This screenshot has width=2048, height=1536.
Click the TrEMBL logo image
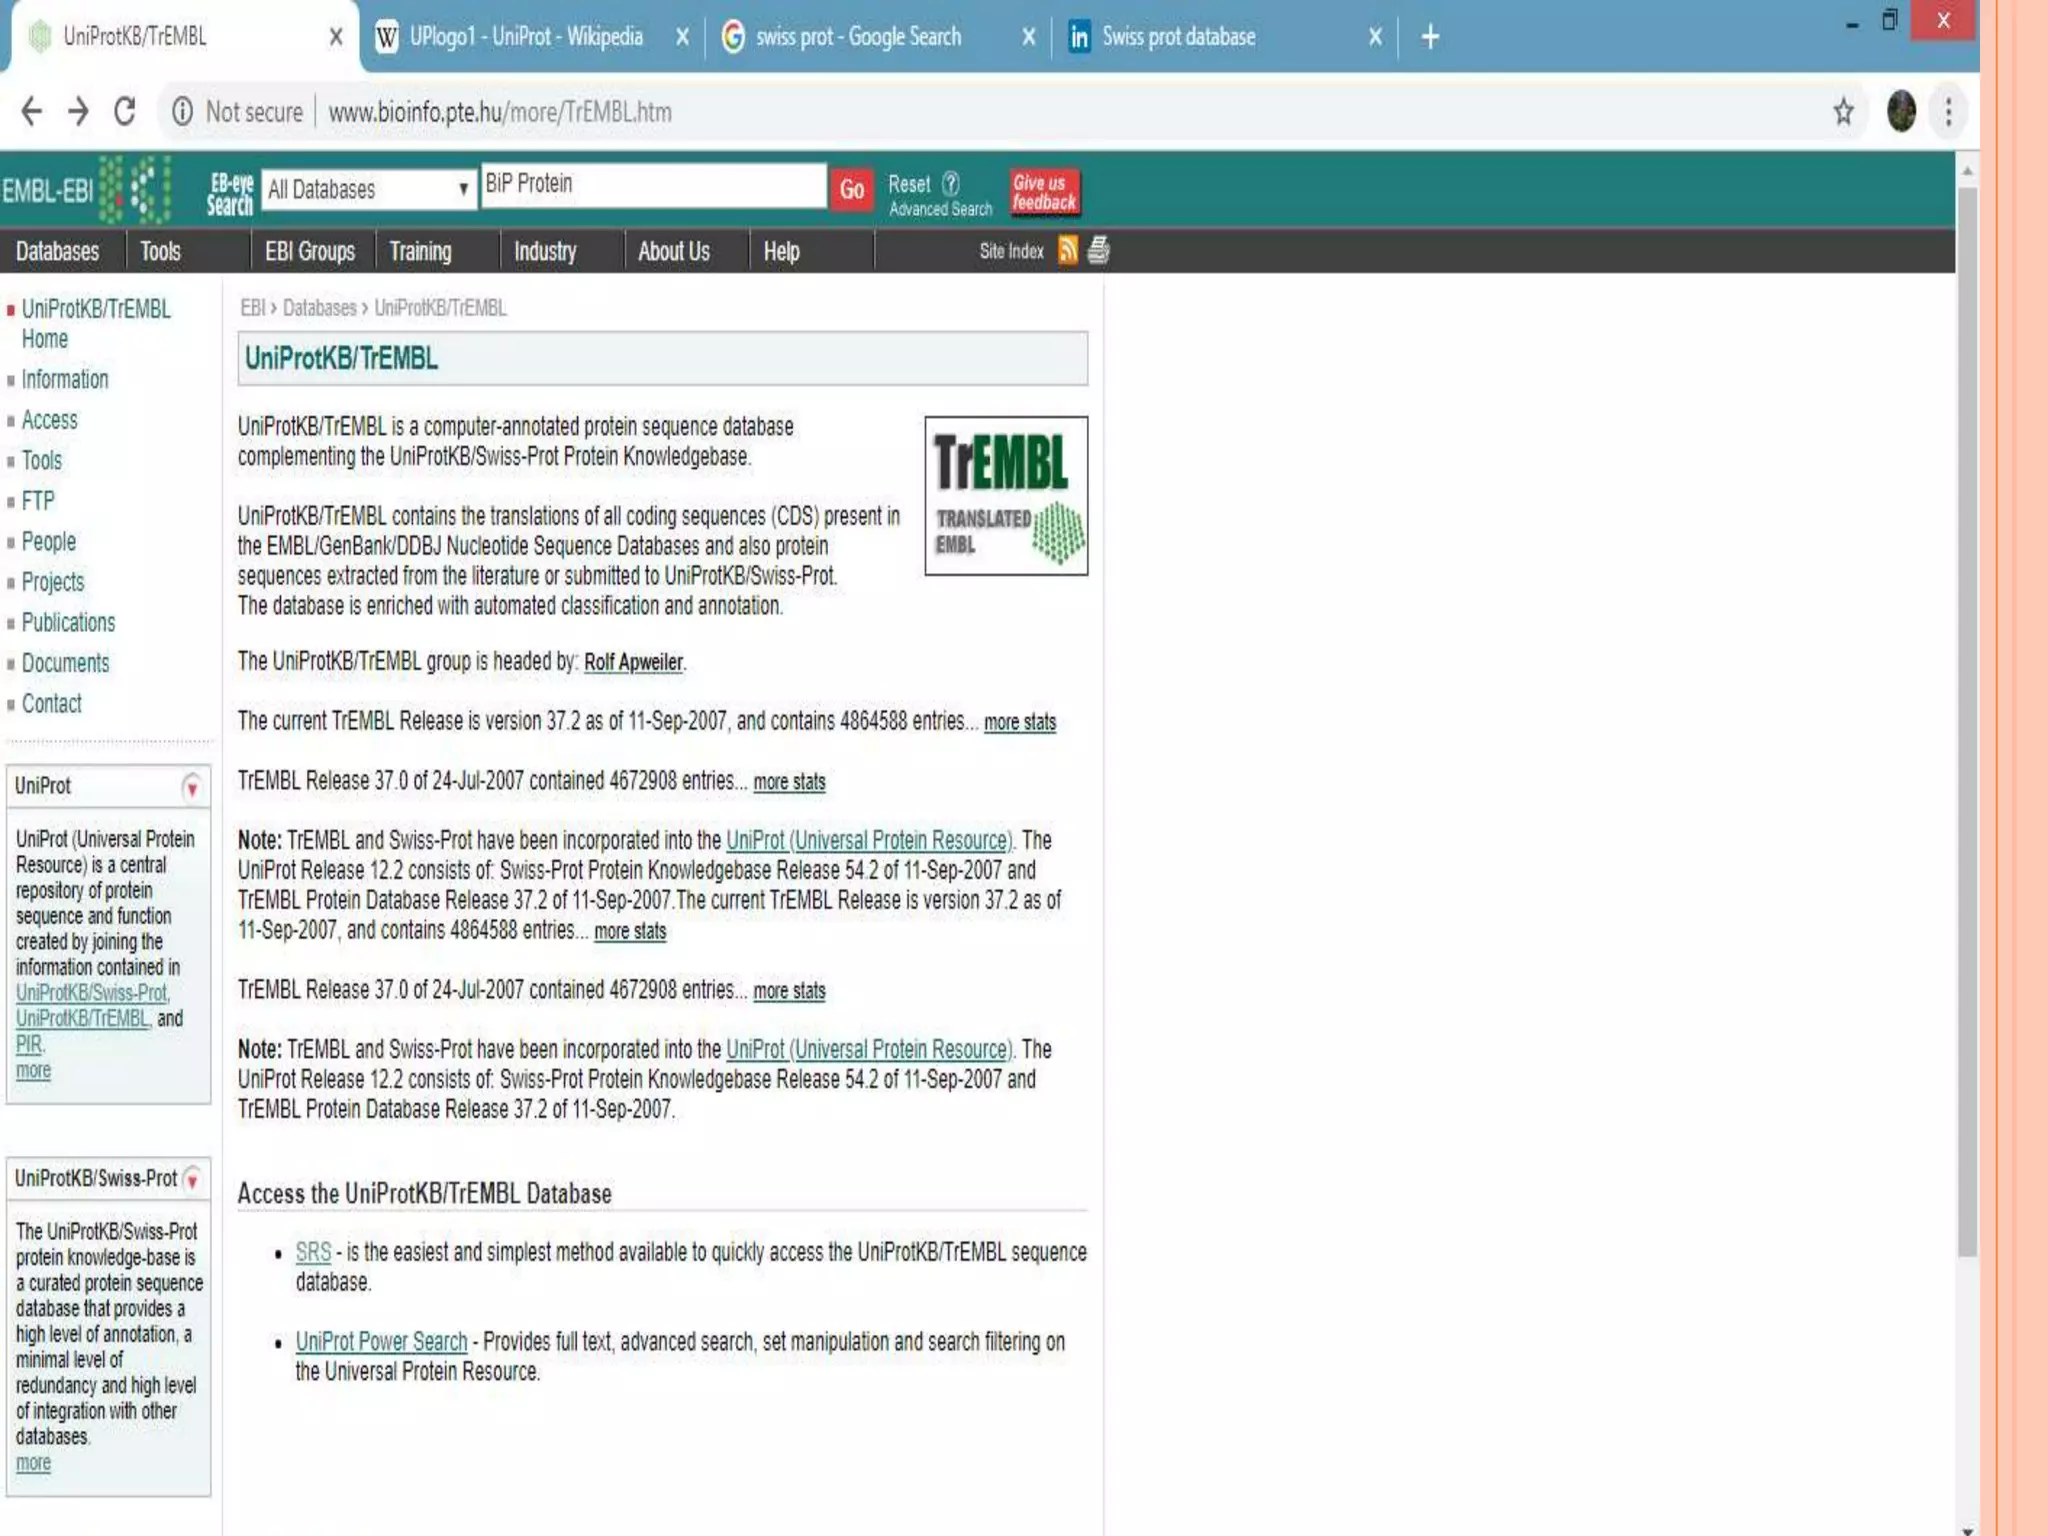1005,496
